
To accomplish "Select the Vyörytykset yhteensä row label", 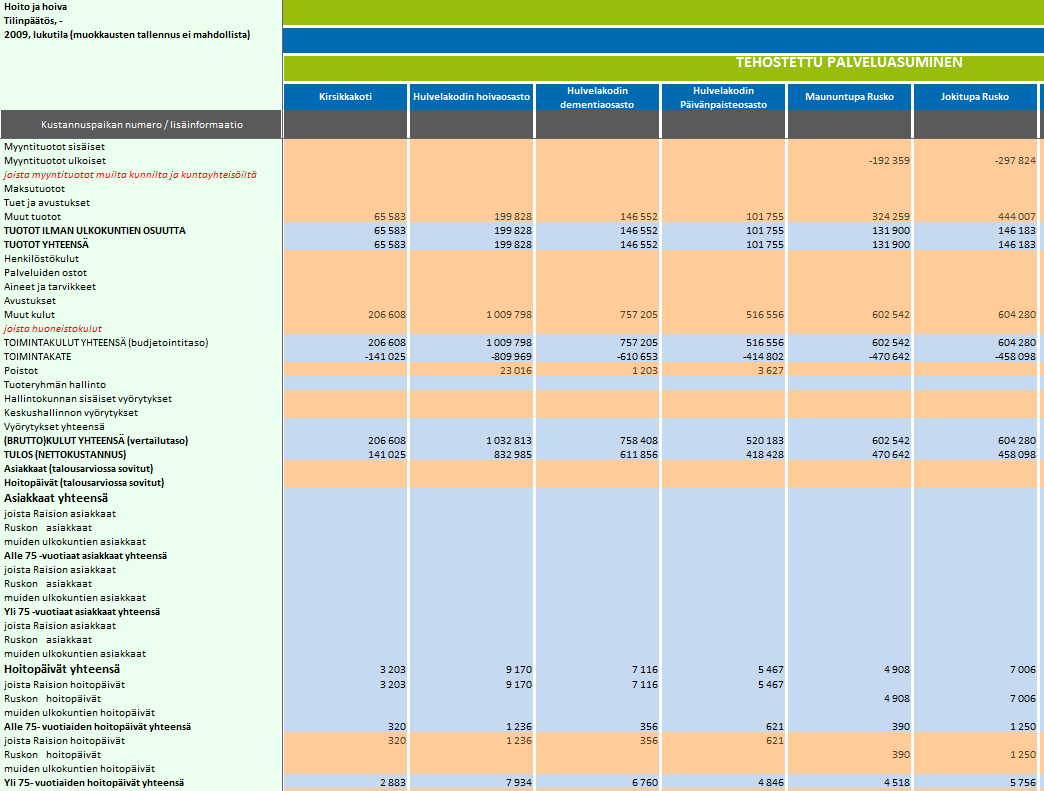I will pyautogui.click(x=54, y=426).
